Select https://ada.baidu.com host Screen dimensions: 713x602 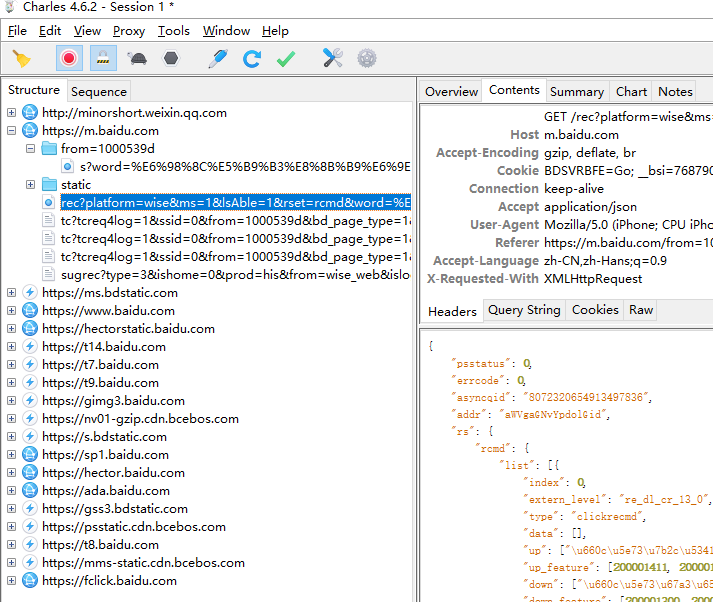[x=106, y=491]
